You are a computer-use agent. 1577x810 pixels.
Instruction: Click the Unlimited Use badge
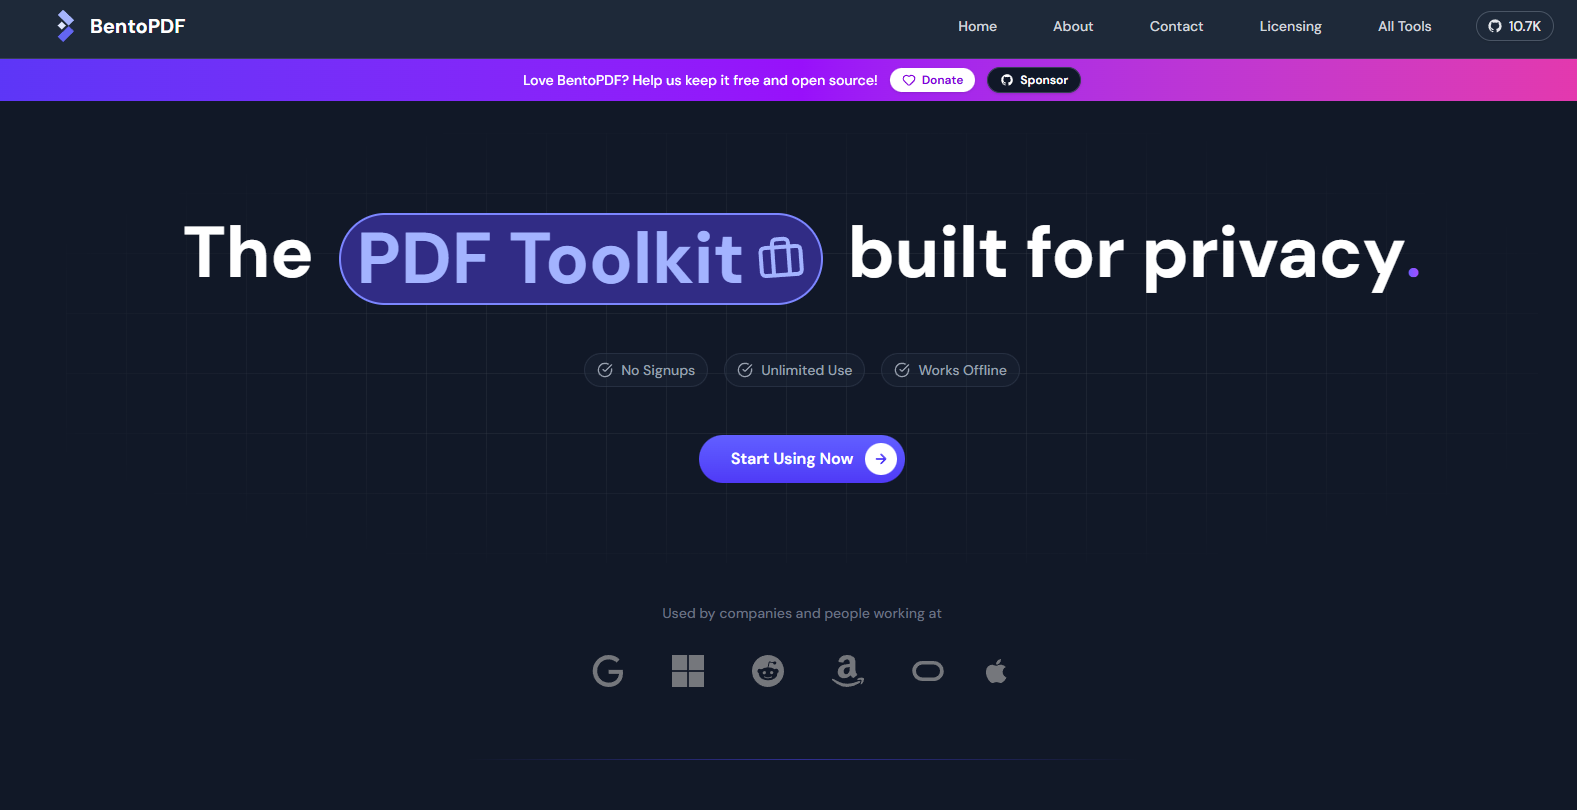(x=794, y=370)
